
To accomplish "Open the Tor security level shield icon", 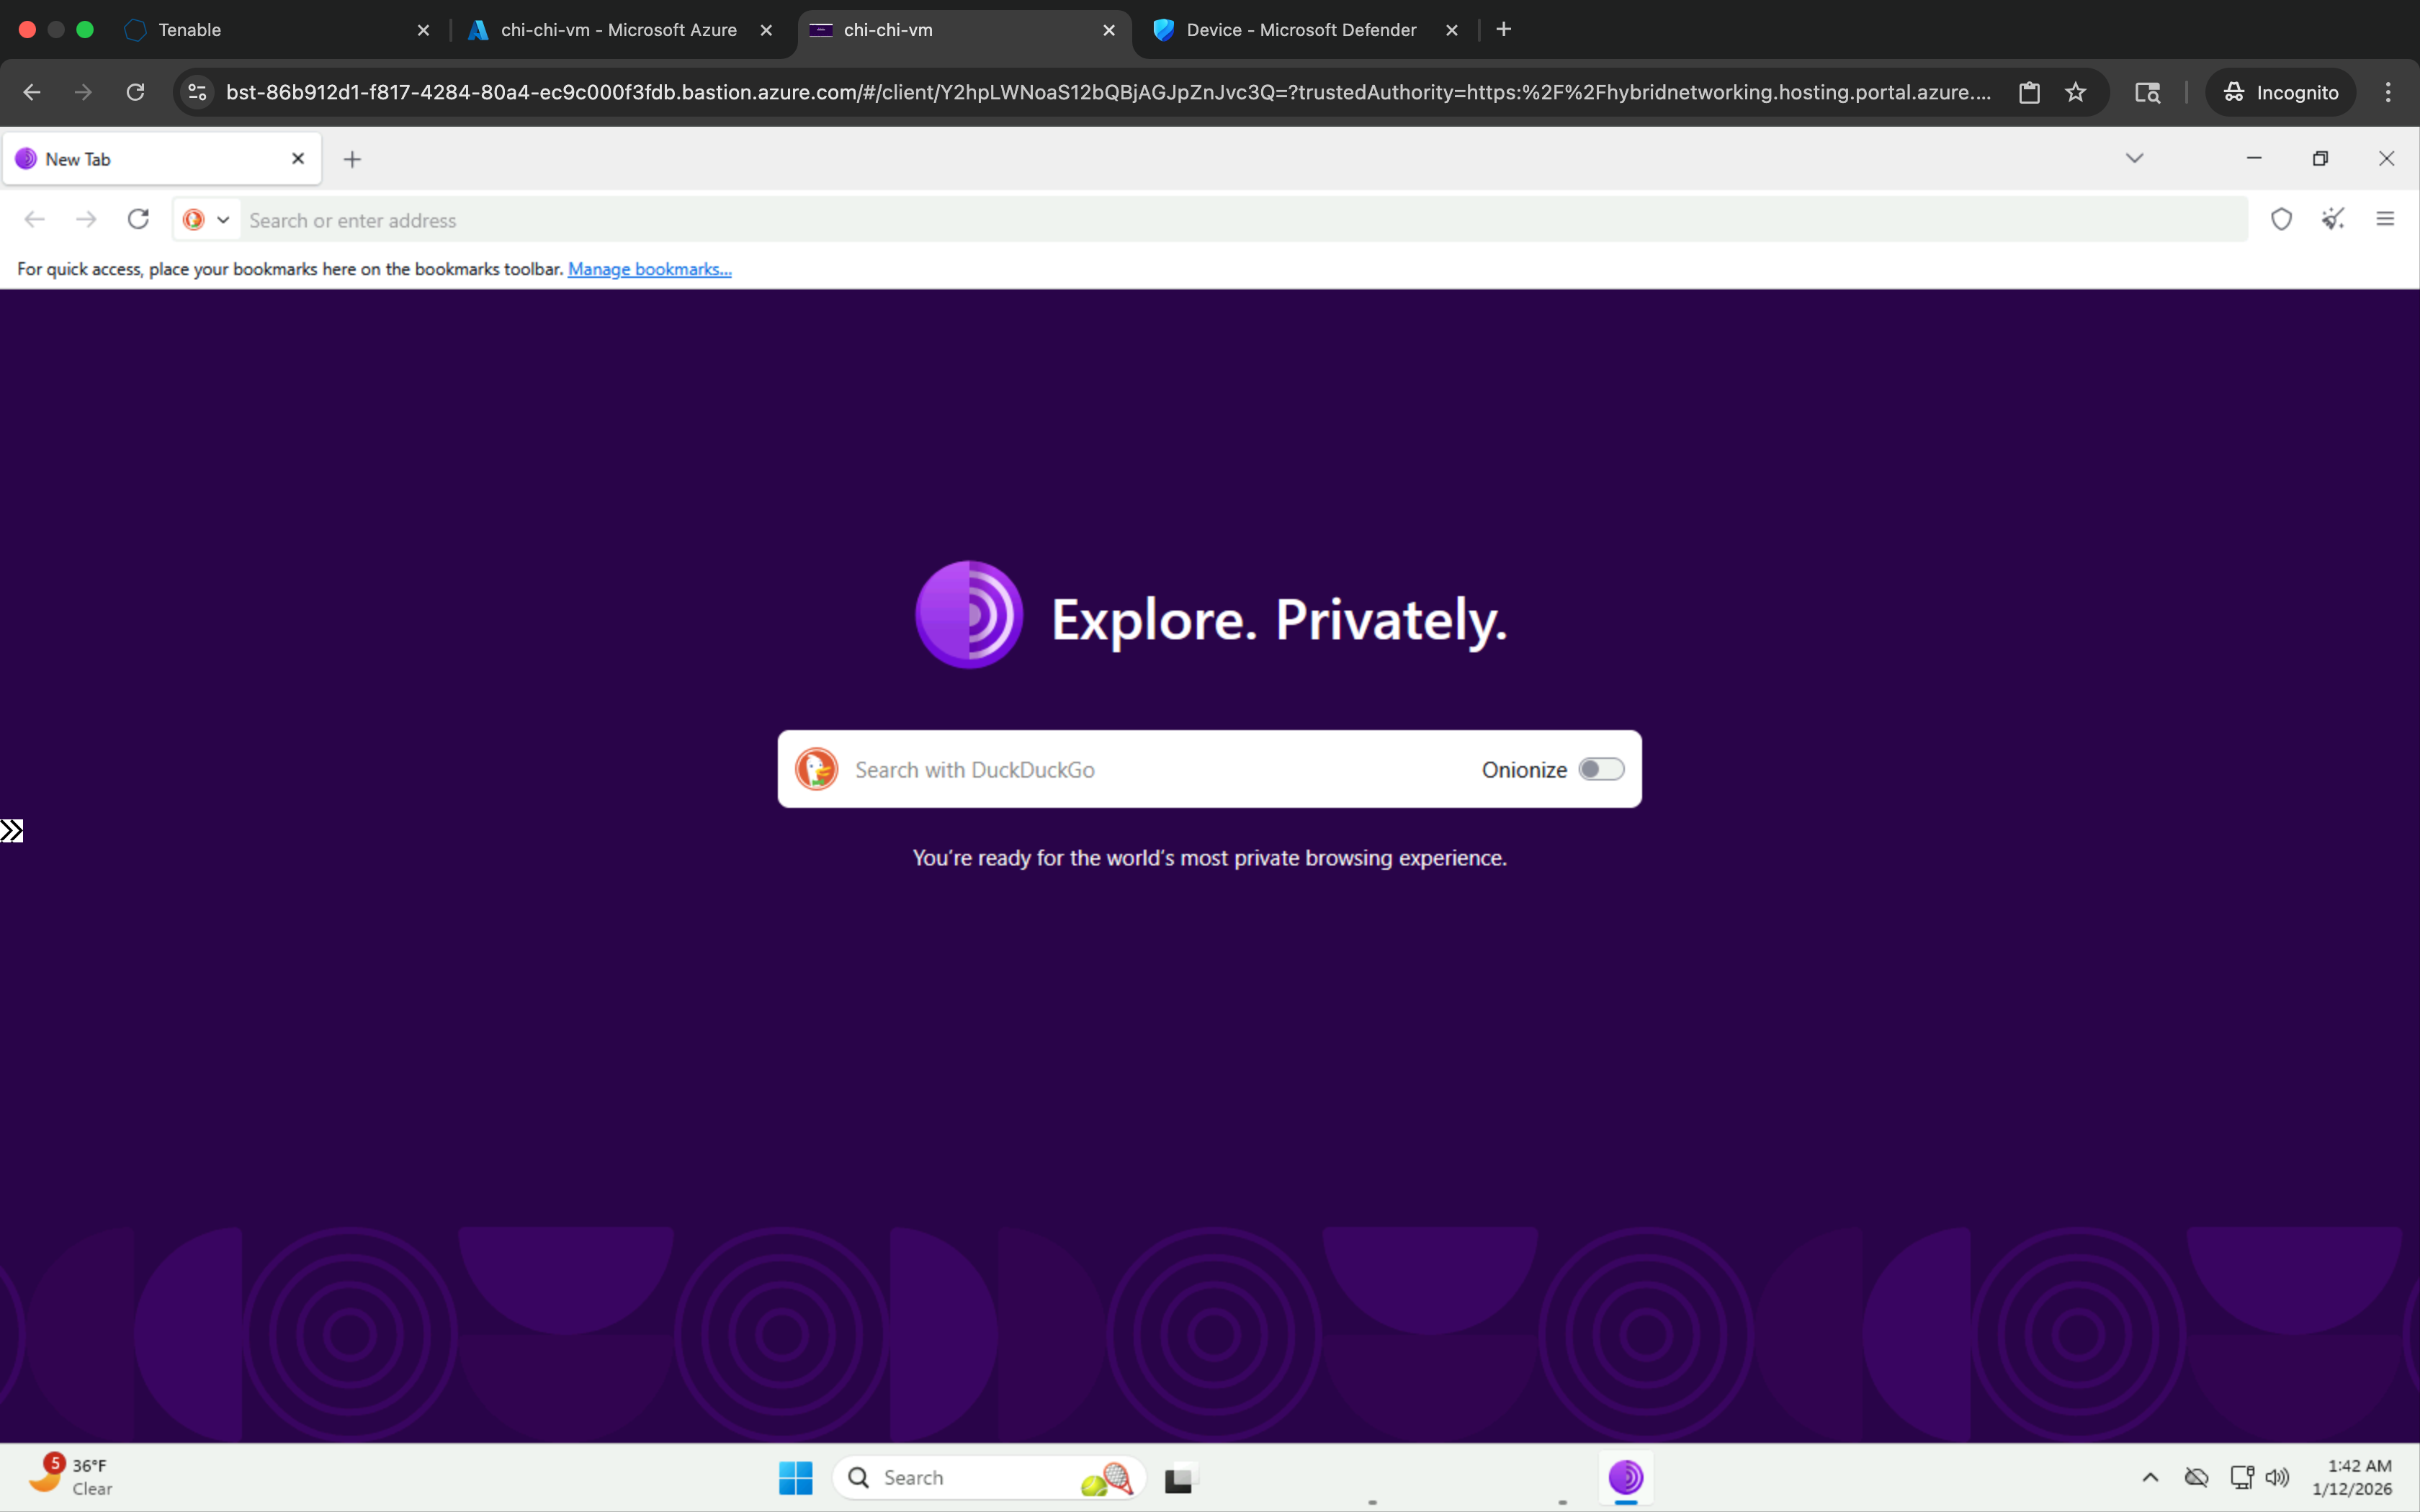I will [x=2281, y=219].
